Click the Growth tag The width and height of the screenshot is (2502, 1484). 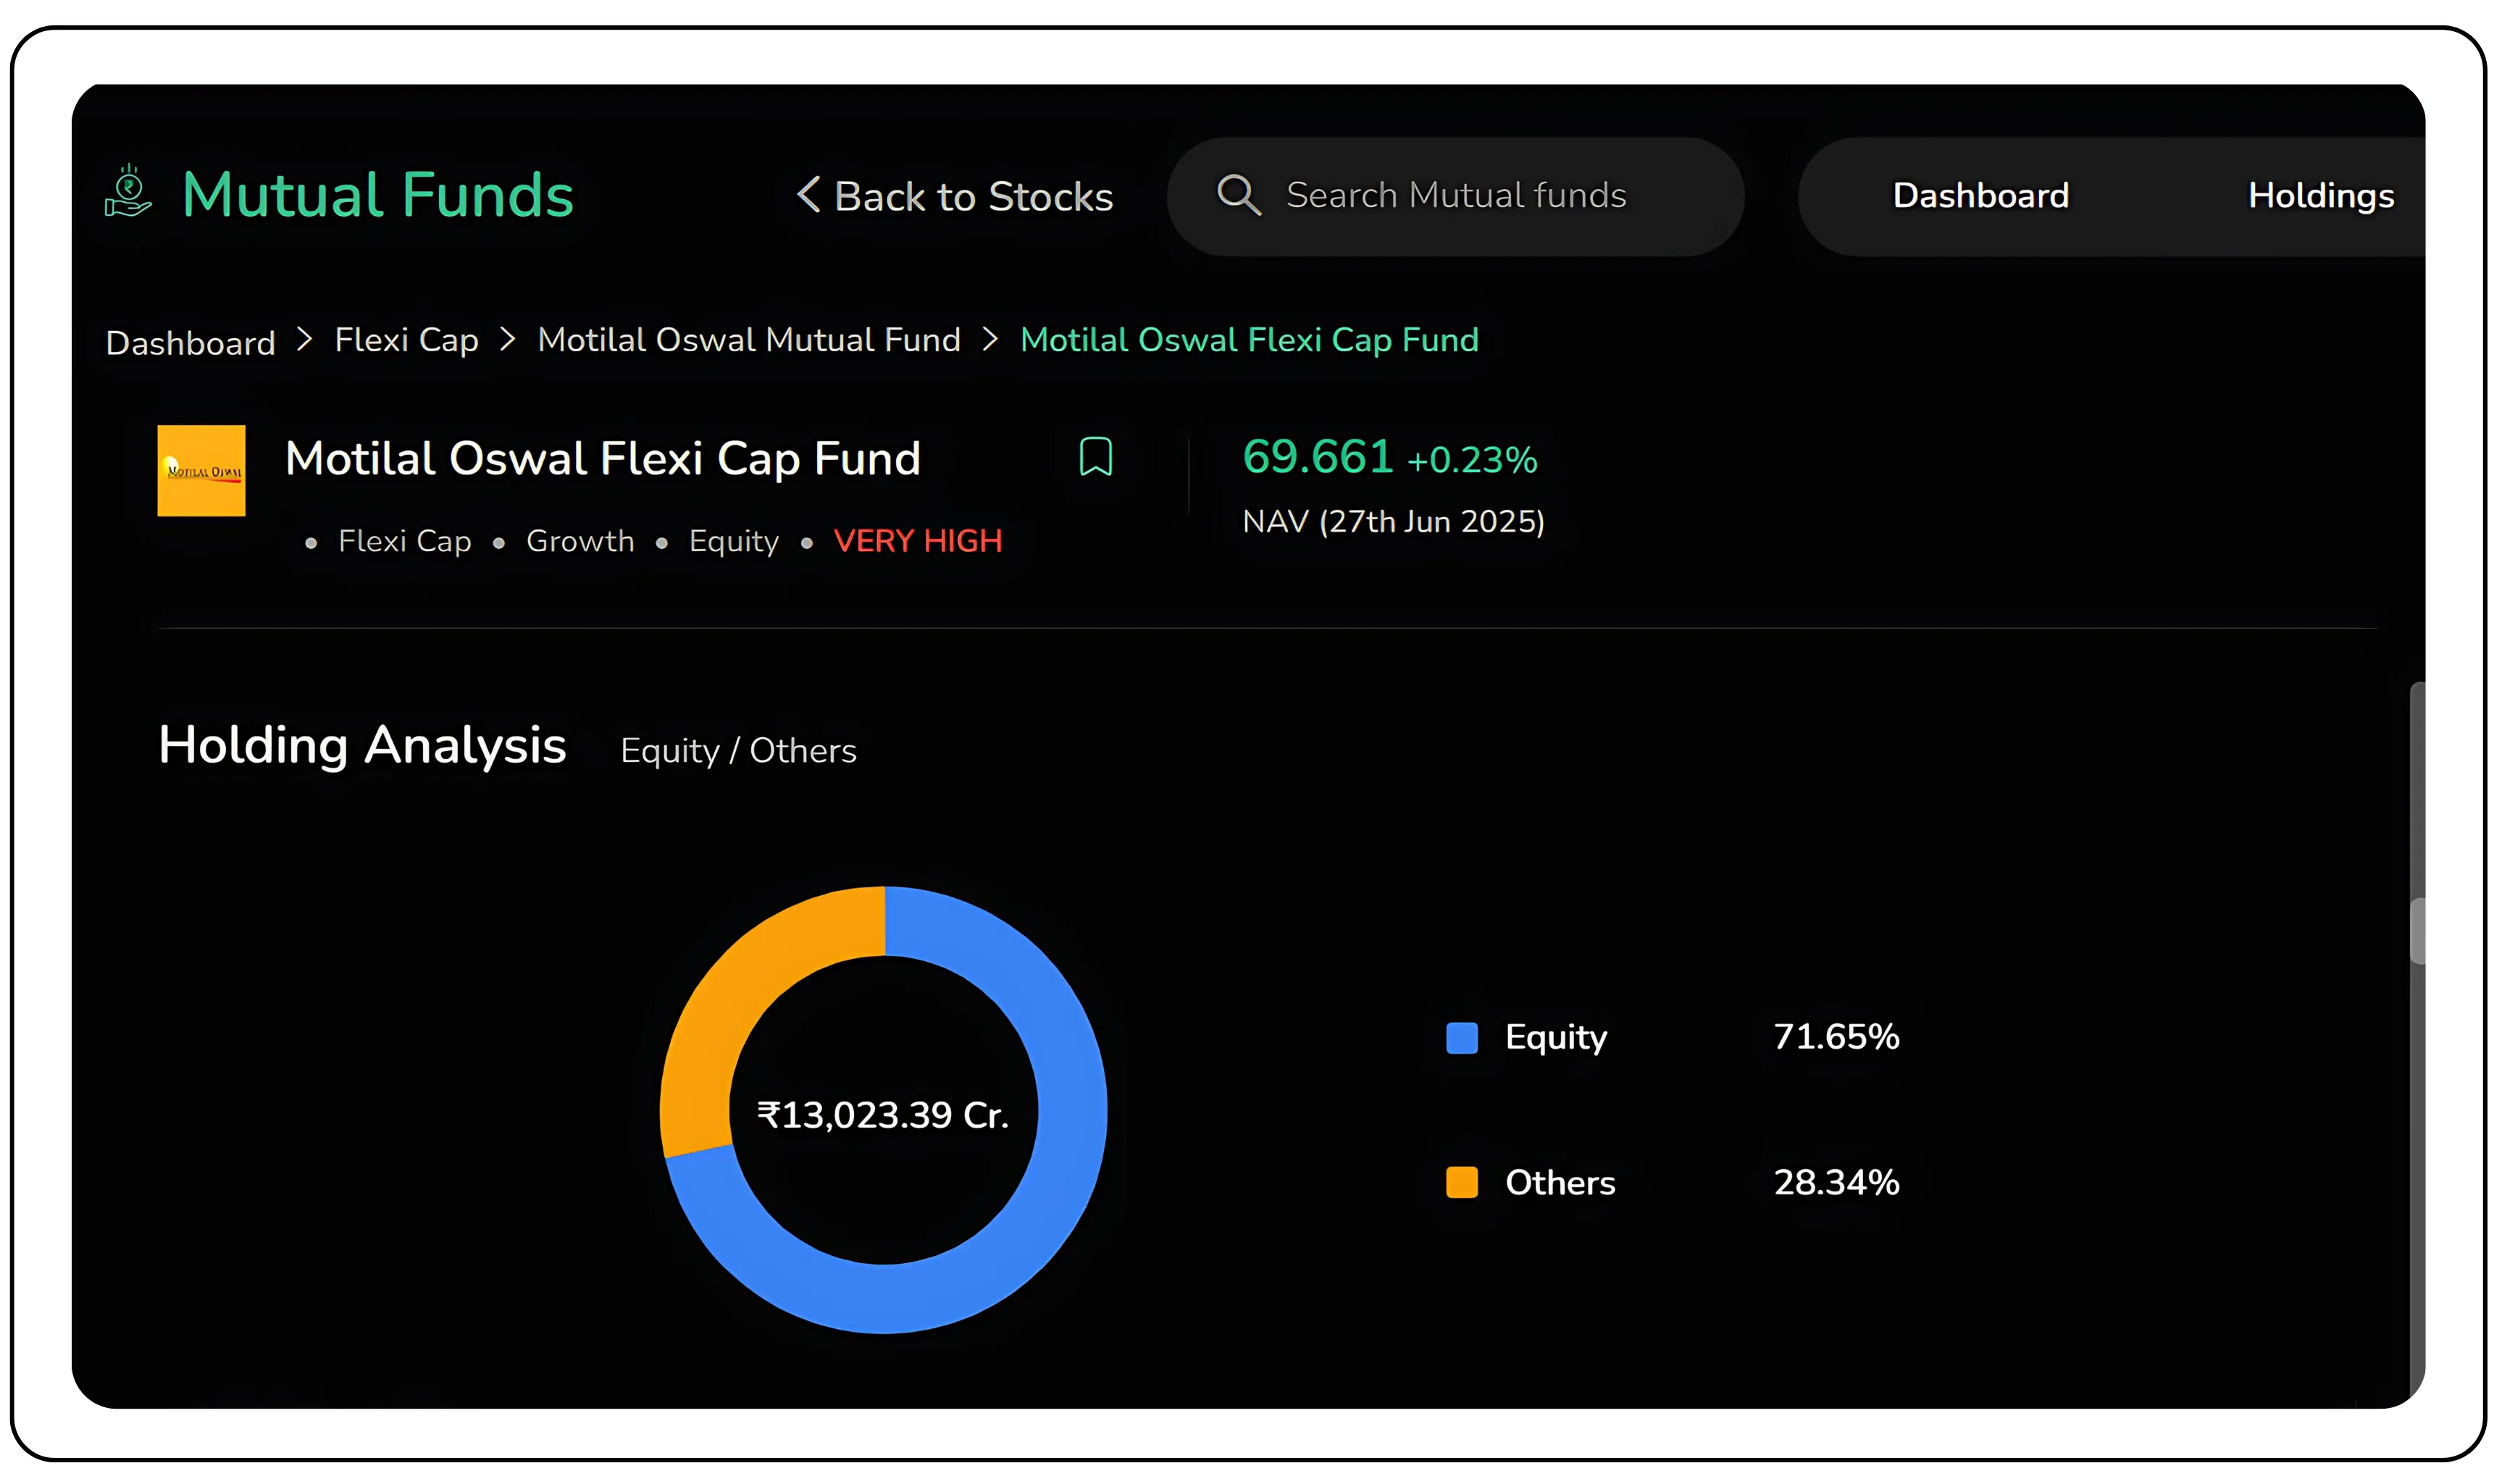point(580,541)
